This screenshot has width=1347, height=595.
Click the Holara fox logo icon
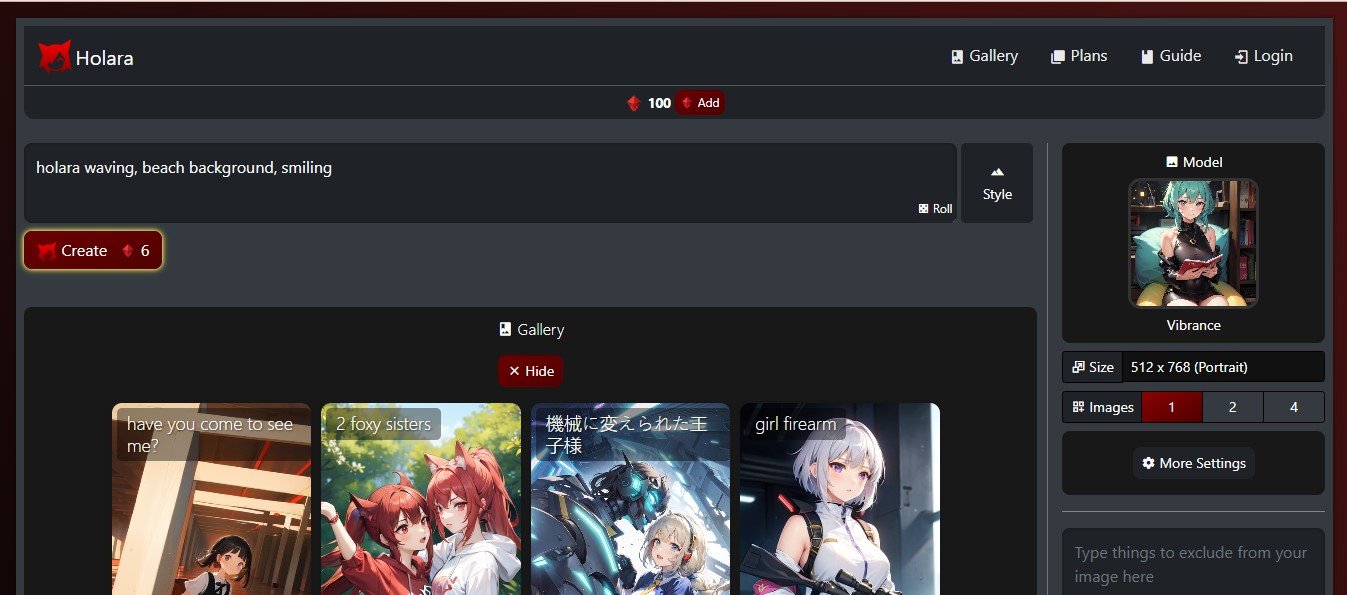(54, 57)
